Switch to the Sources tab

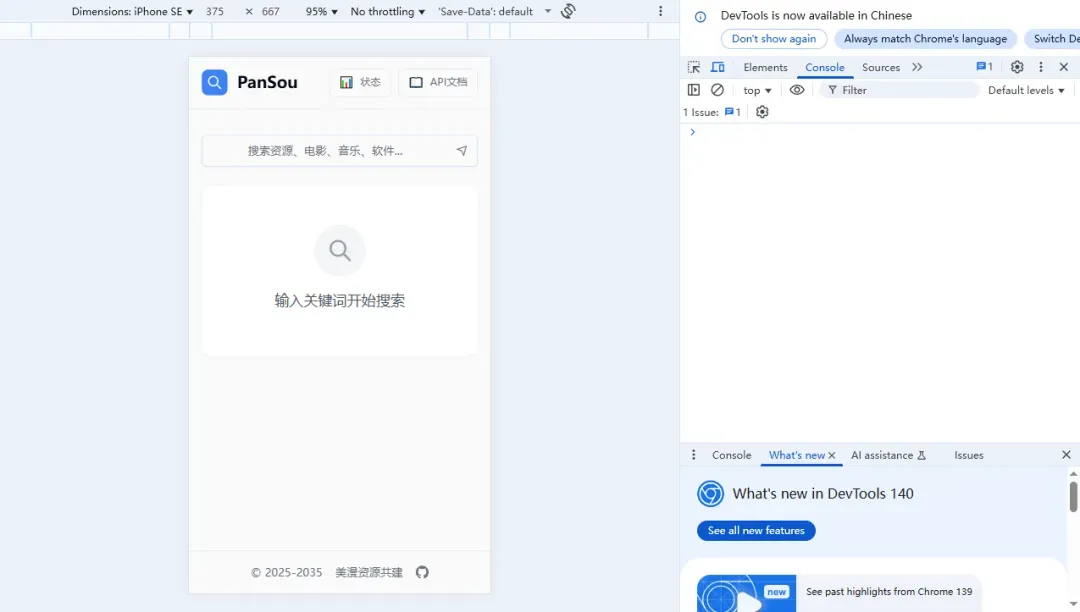[x=880, y=67]
